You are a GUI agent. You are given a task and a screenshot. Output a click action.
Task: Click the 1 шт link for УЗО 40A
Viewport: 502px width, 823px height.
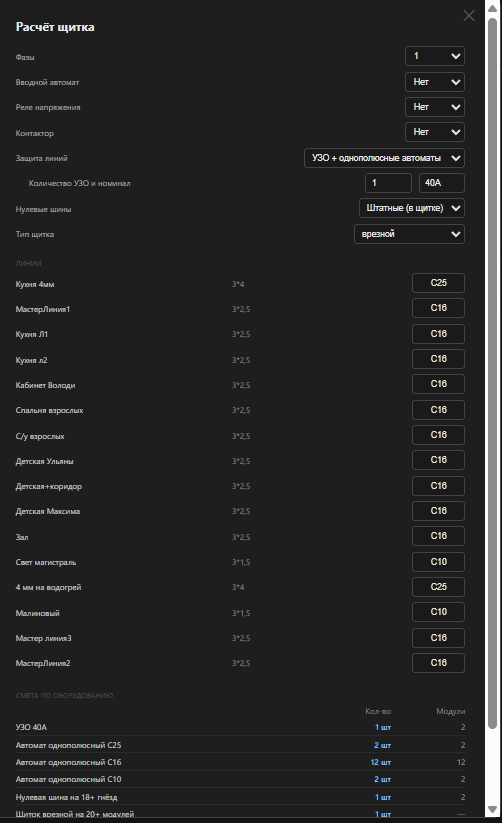383,727
